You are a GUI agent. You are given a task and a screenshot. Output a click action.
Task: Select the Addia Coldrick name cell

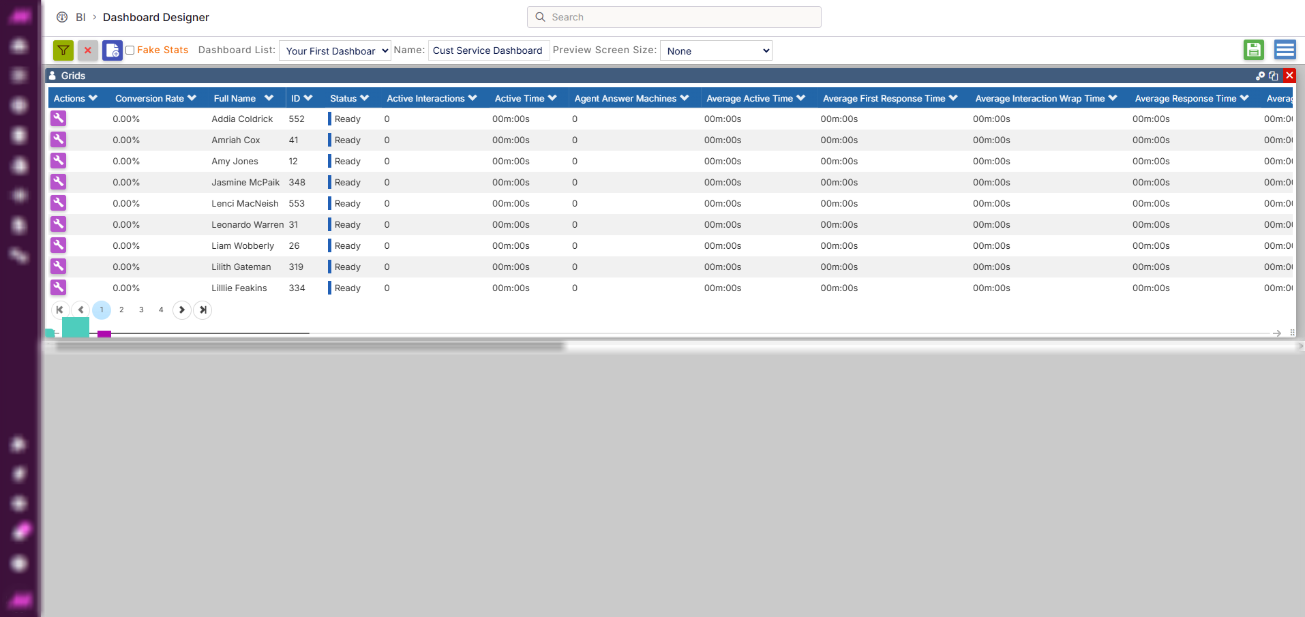[242, 119]
